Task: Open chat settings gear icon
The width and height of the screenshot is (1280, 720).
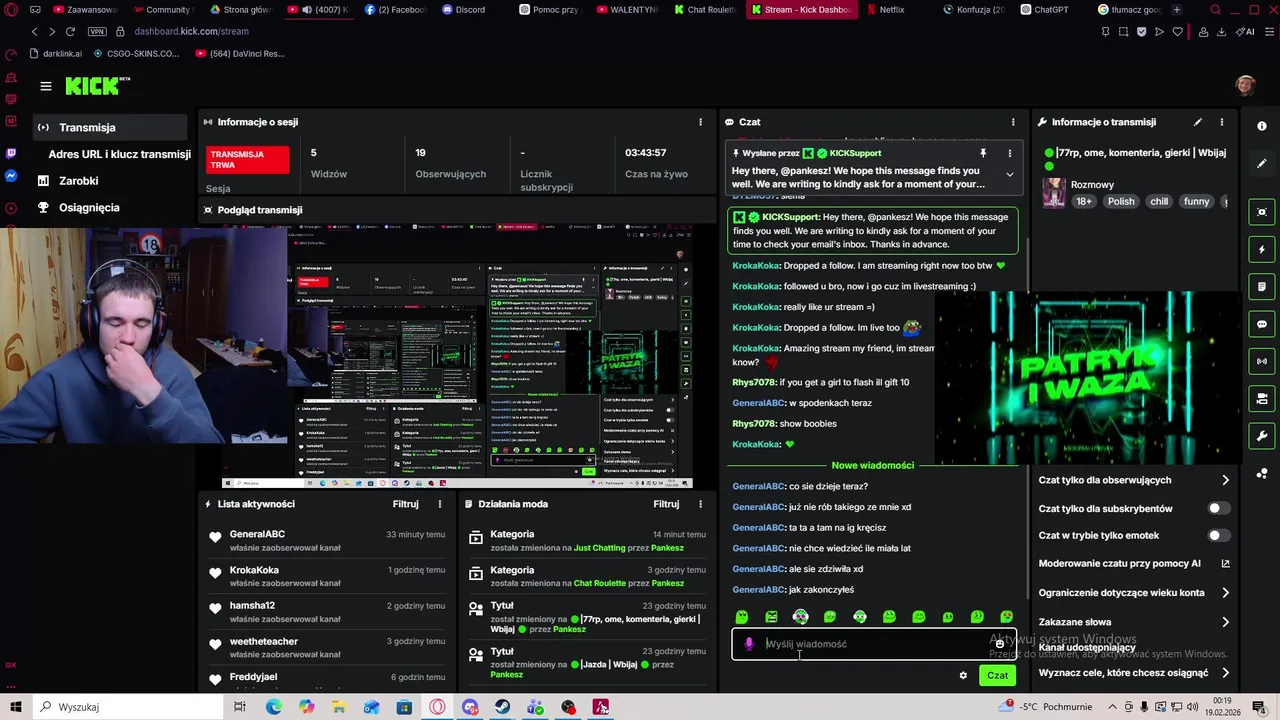Action: pos(963,676)
